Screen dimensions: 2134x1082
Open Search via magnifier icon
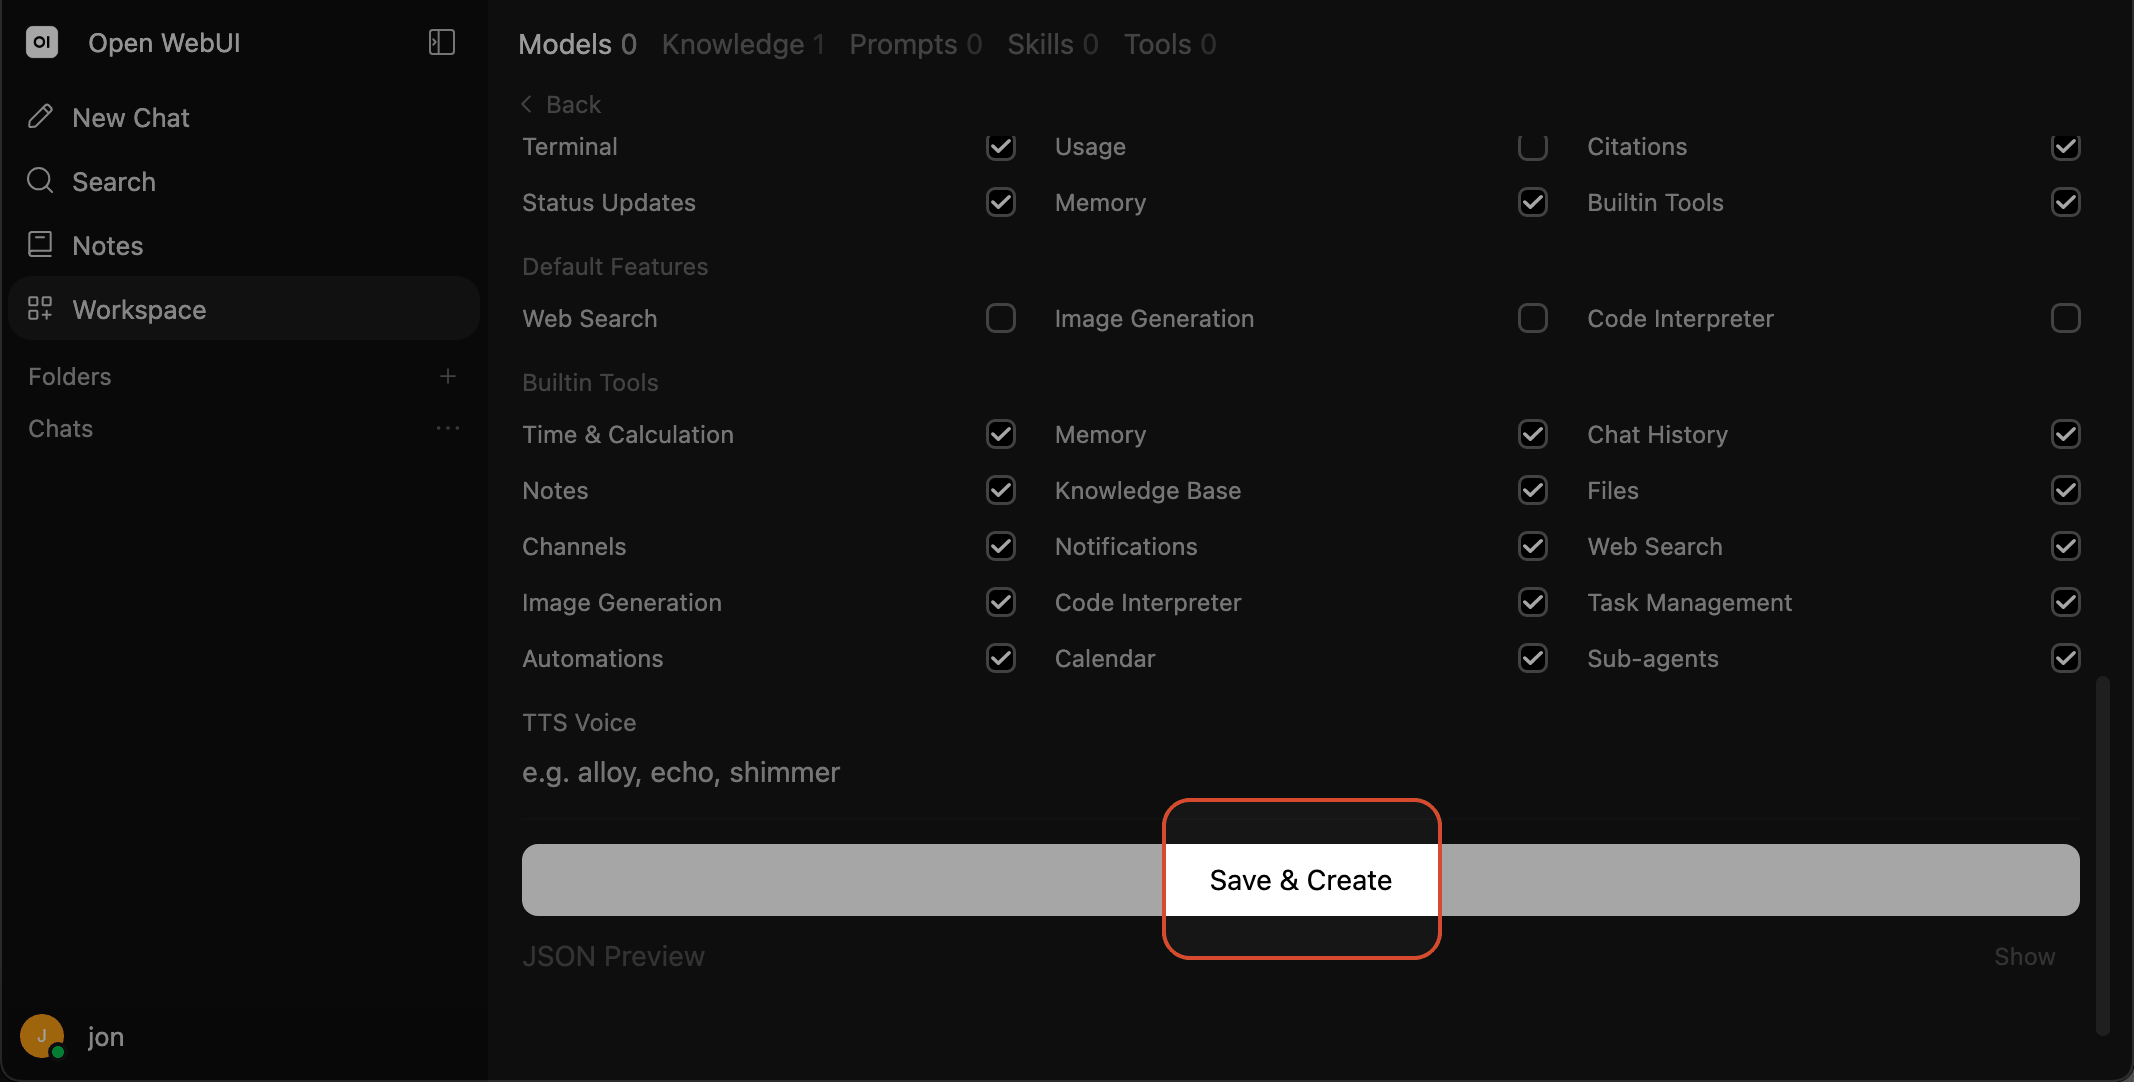[40, 181]
